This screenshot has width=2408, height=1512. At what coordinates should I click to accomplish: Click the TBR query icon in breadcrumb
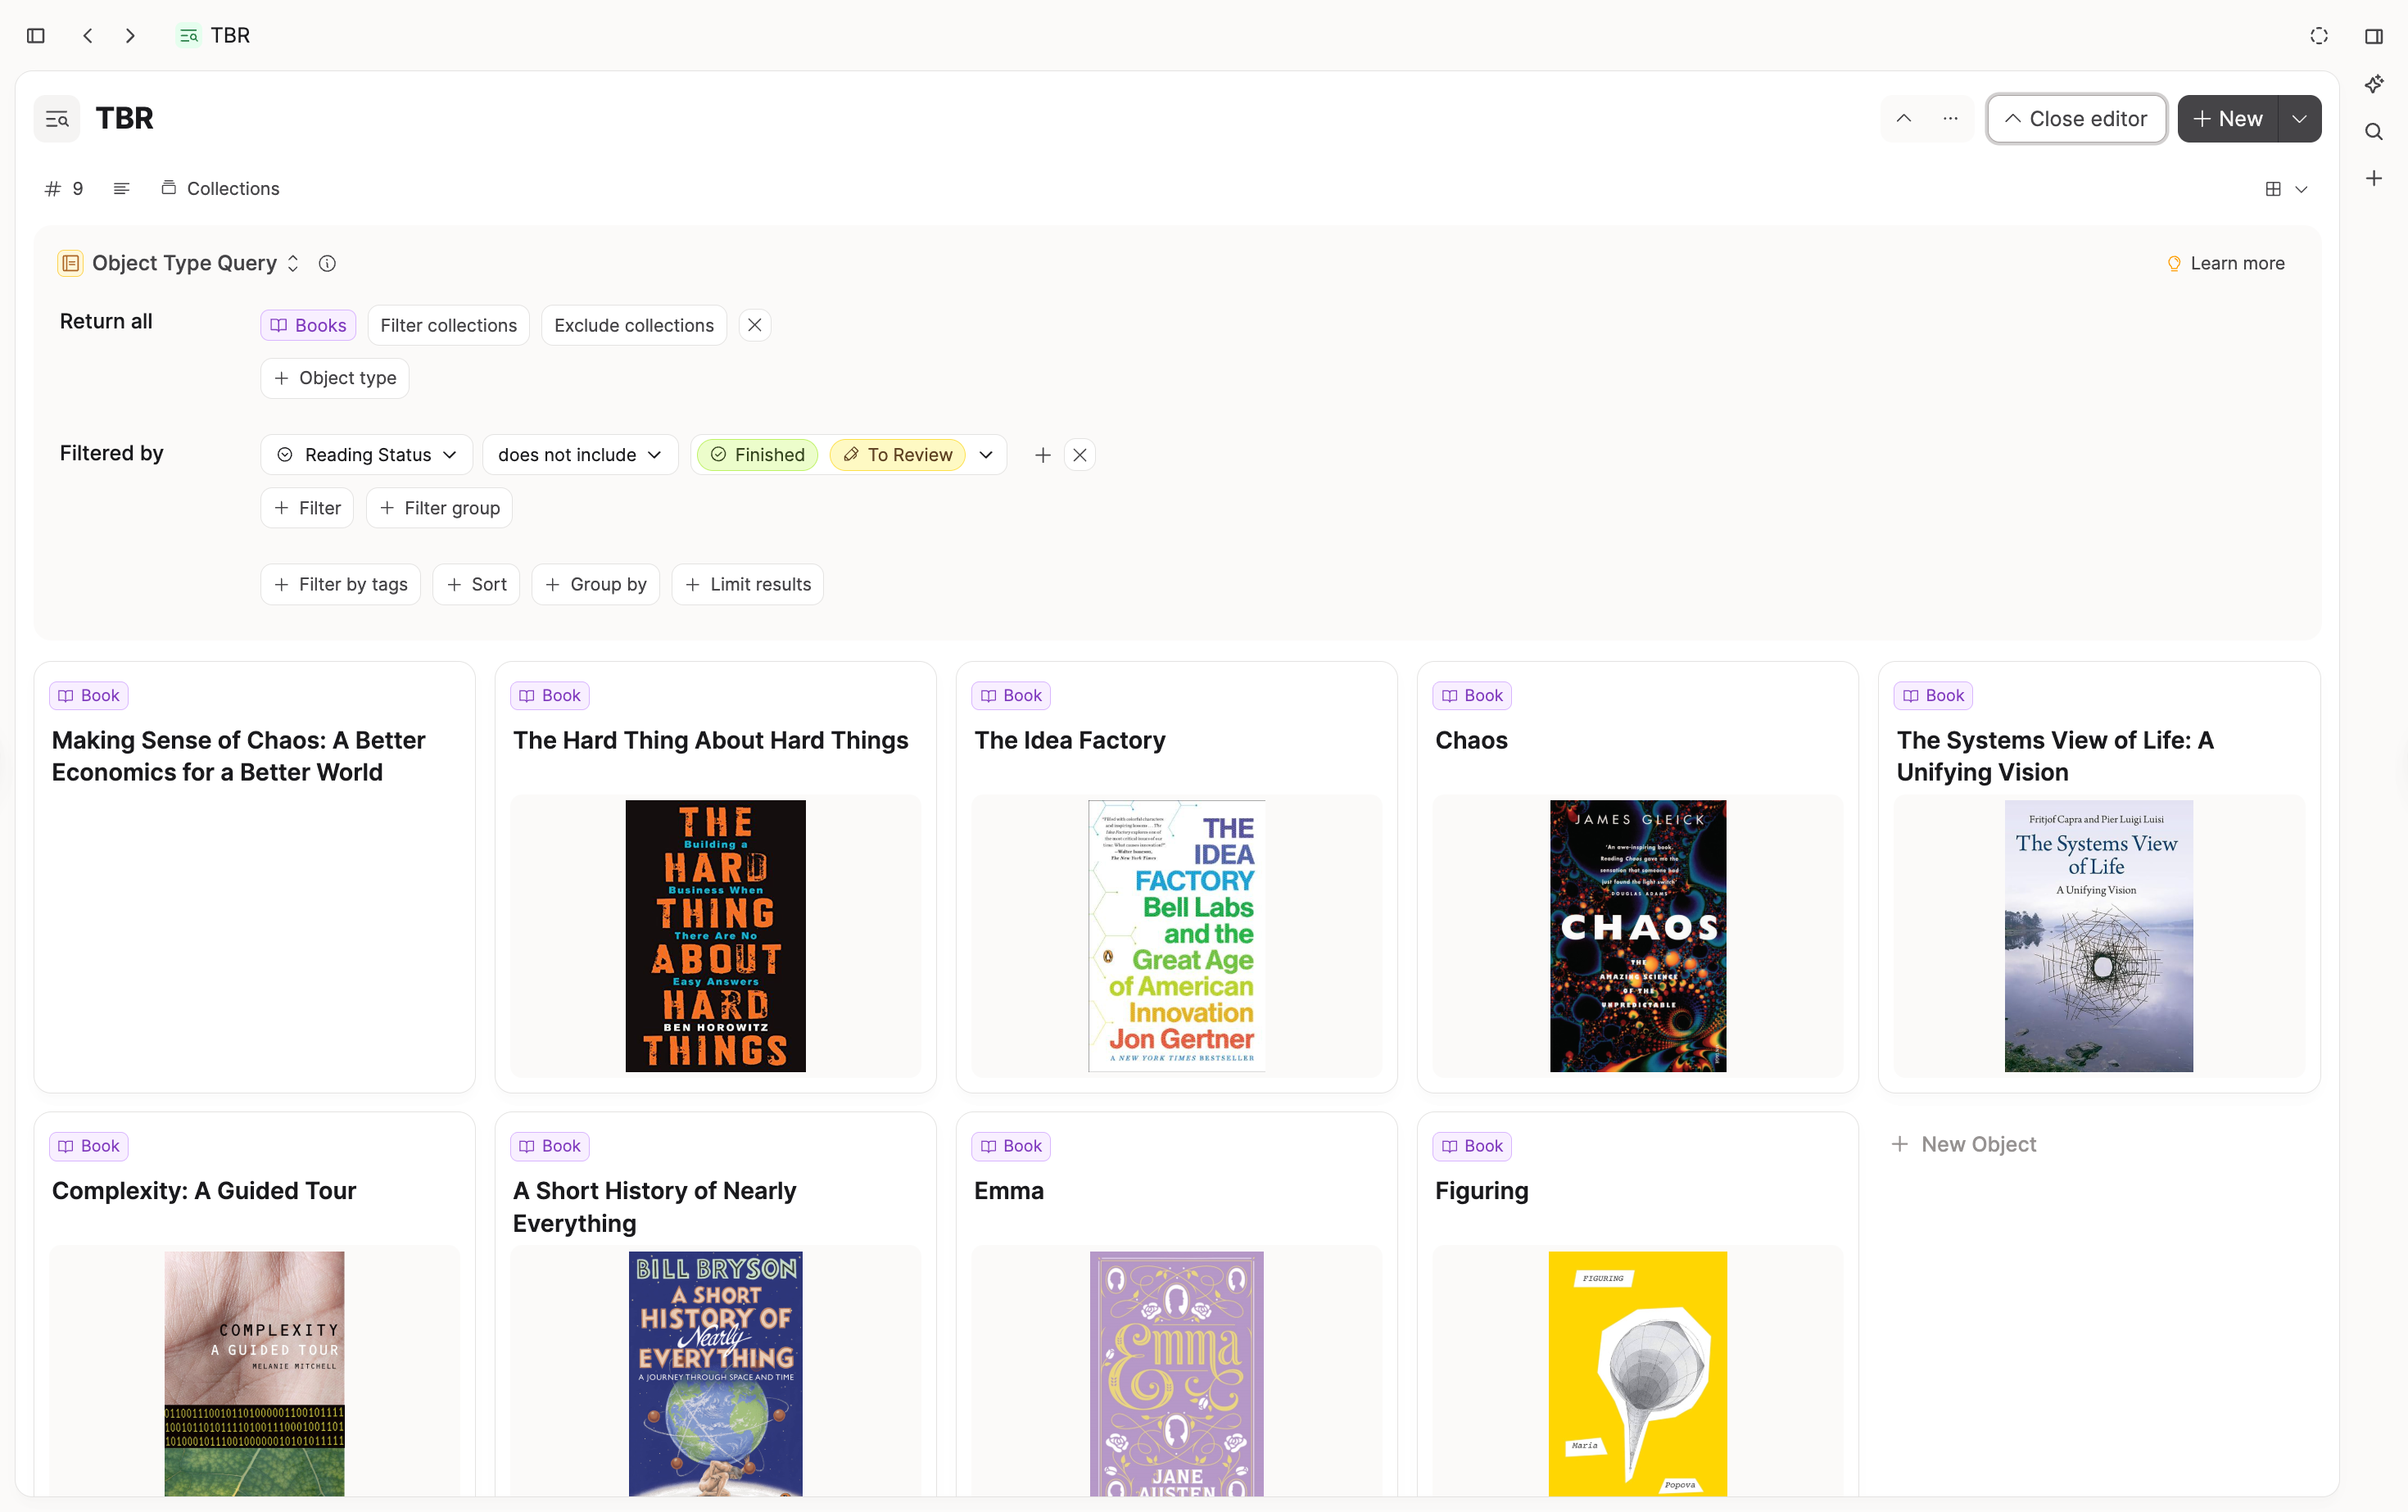(188, 35)
